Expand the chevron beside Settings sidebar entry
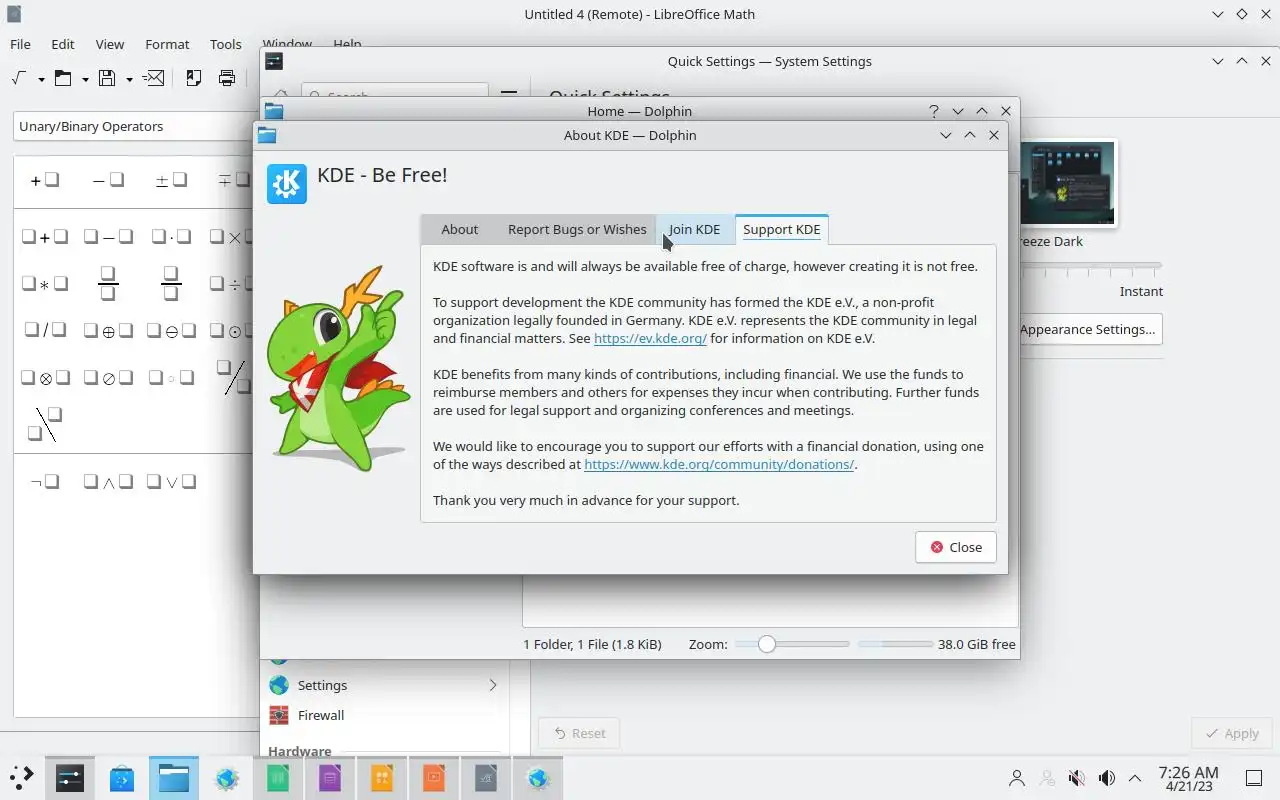 492,685
